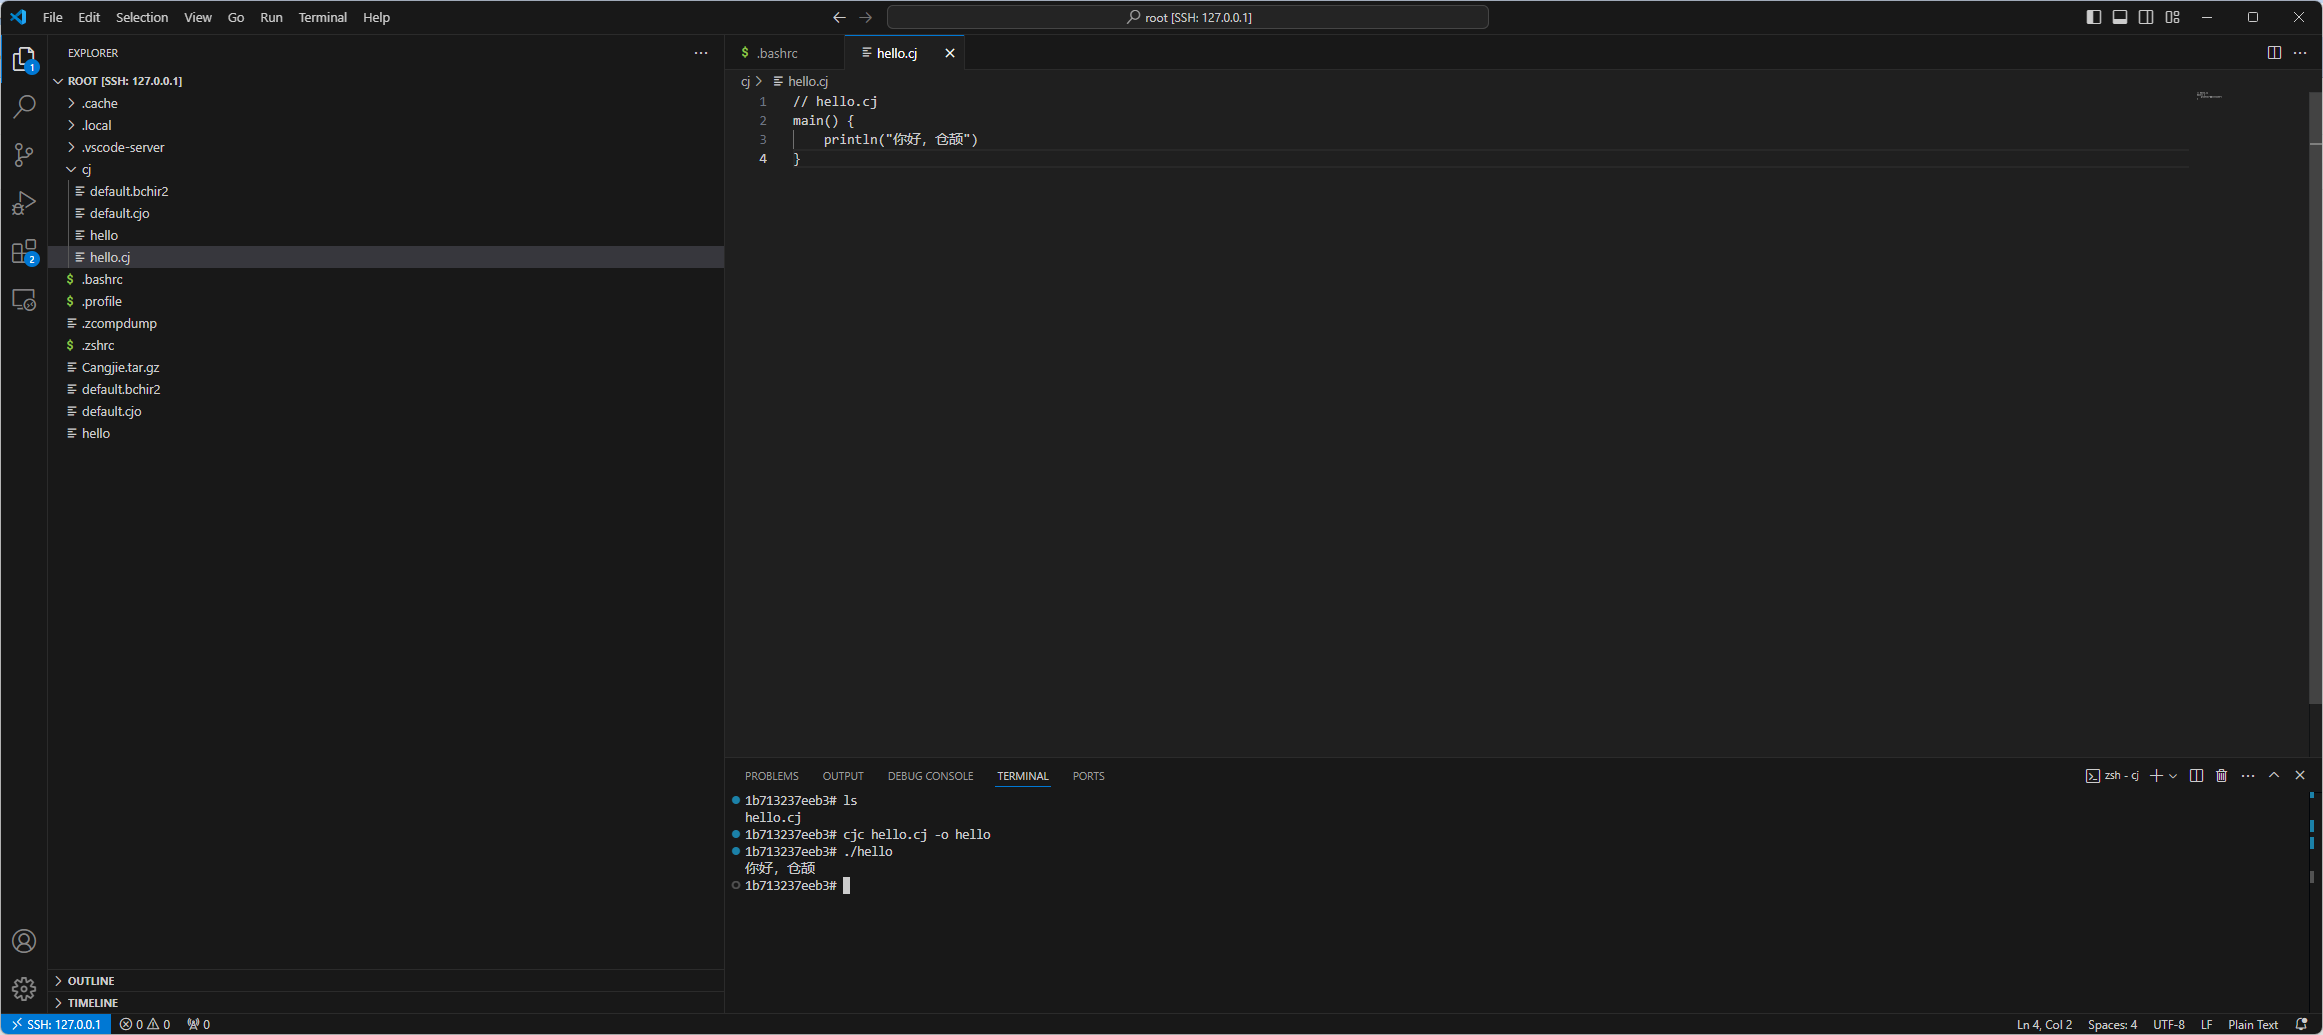The height and width of the screenshot is (1035, 2323).
Task: Open the Accounts icon
Action: click(24, 941)
